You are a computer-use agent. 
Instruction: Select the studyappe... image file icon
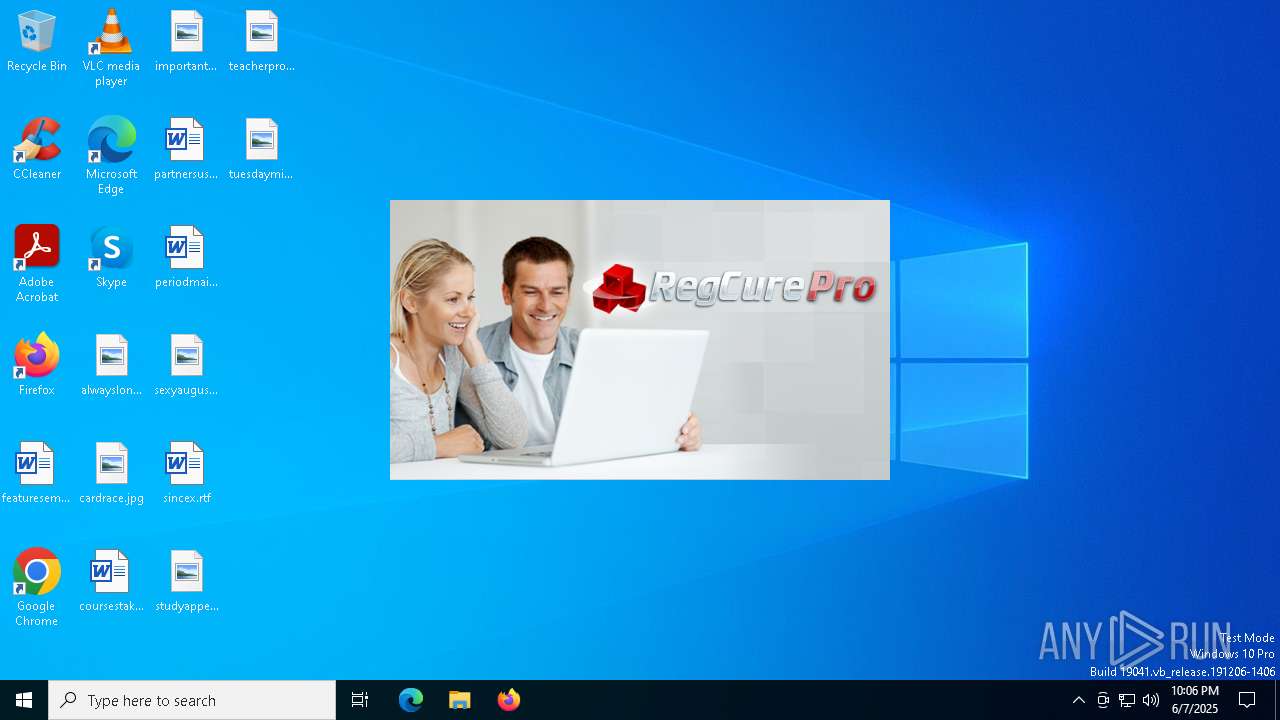click(186, 582)
